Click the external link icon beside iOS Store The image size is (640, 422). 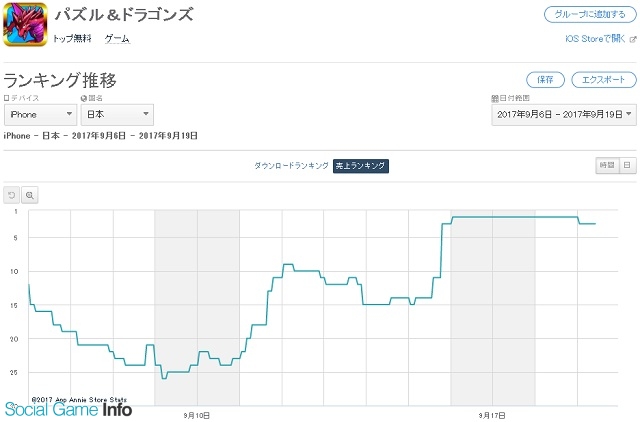(631, 39)
